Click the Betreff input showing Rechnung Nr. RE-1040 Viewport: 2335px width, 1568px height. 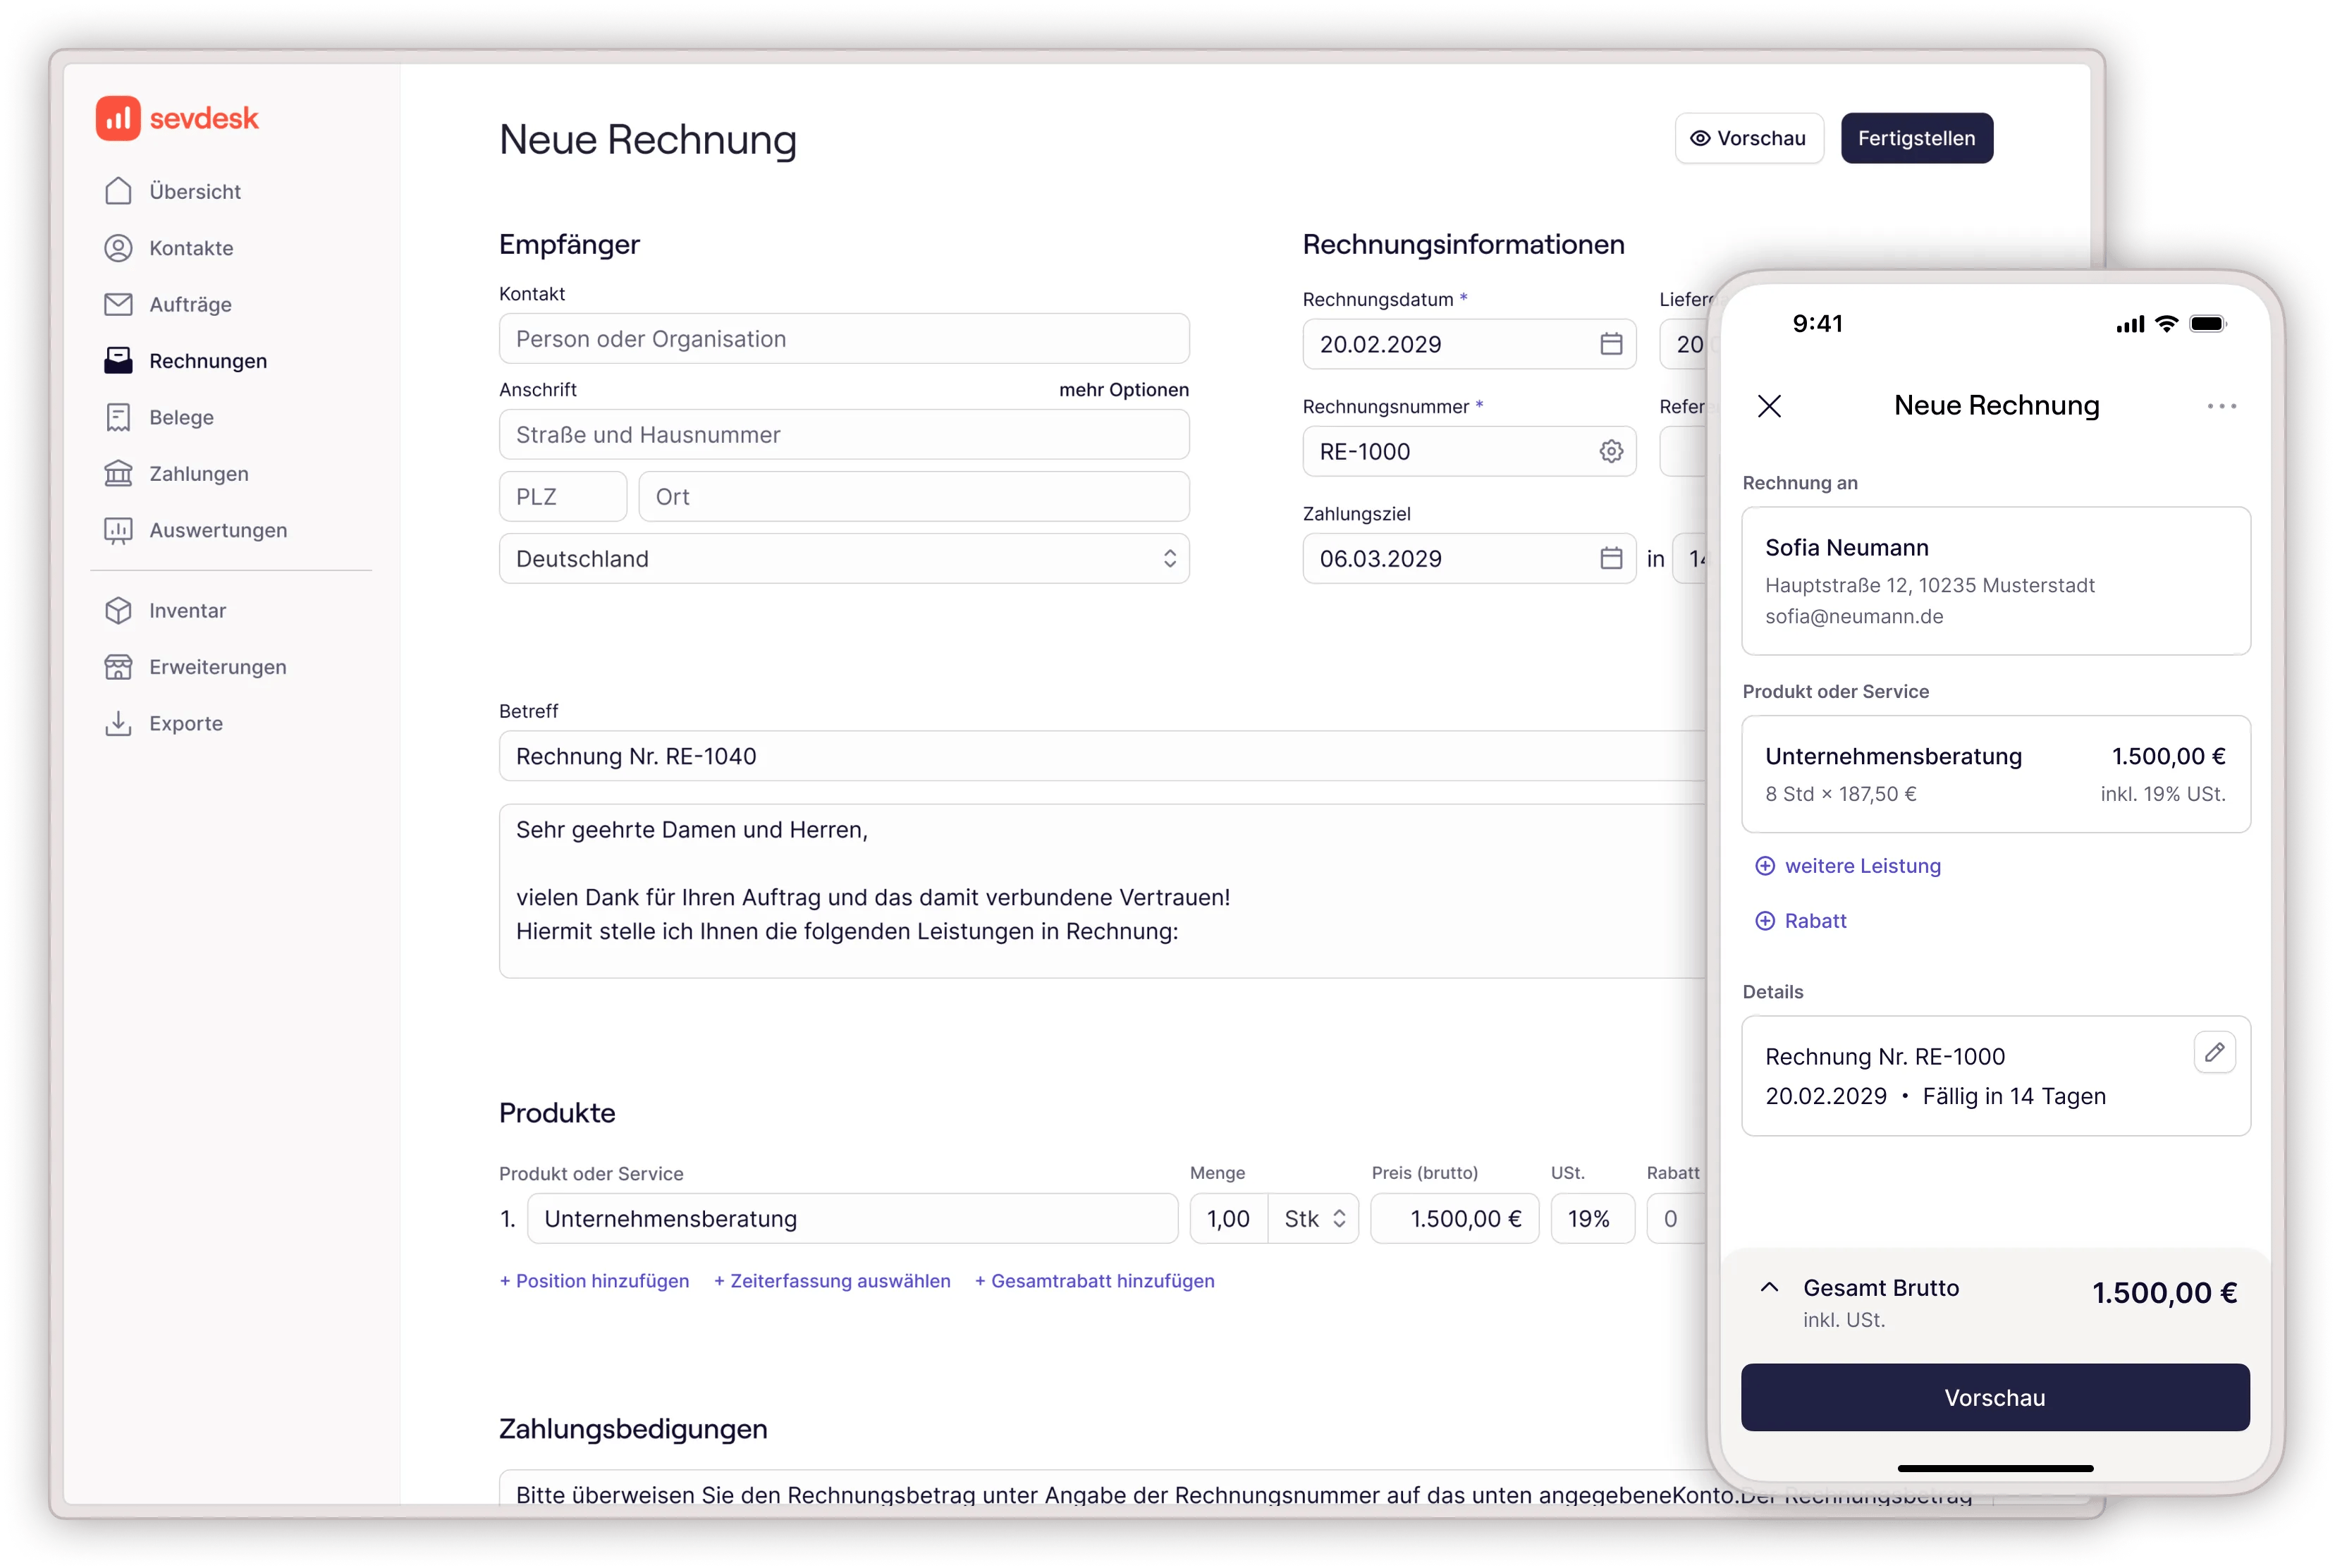[x=900, y=756]
